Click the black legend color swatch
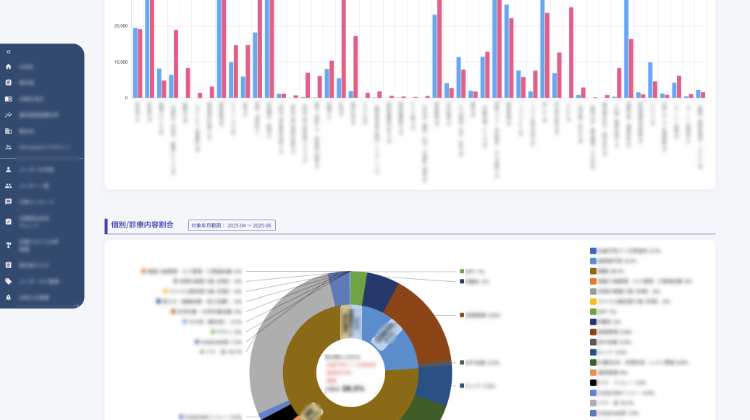Screen dimensions: 750x420 coord(593,381)
